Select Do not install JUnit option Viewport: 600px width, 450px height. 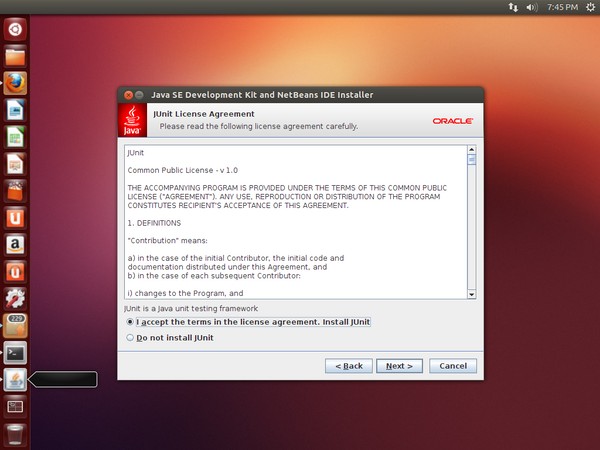(x=170, y=338)
